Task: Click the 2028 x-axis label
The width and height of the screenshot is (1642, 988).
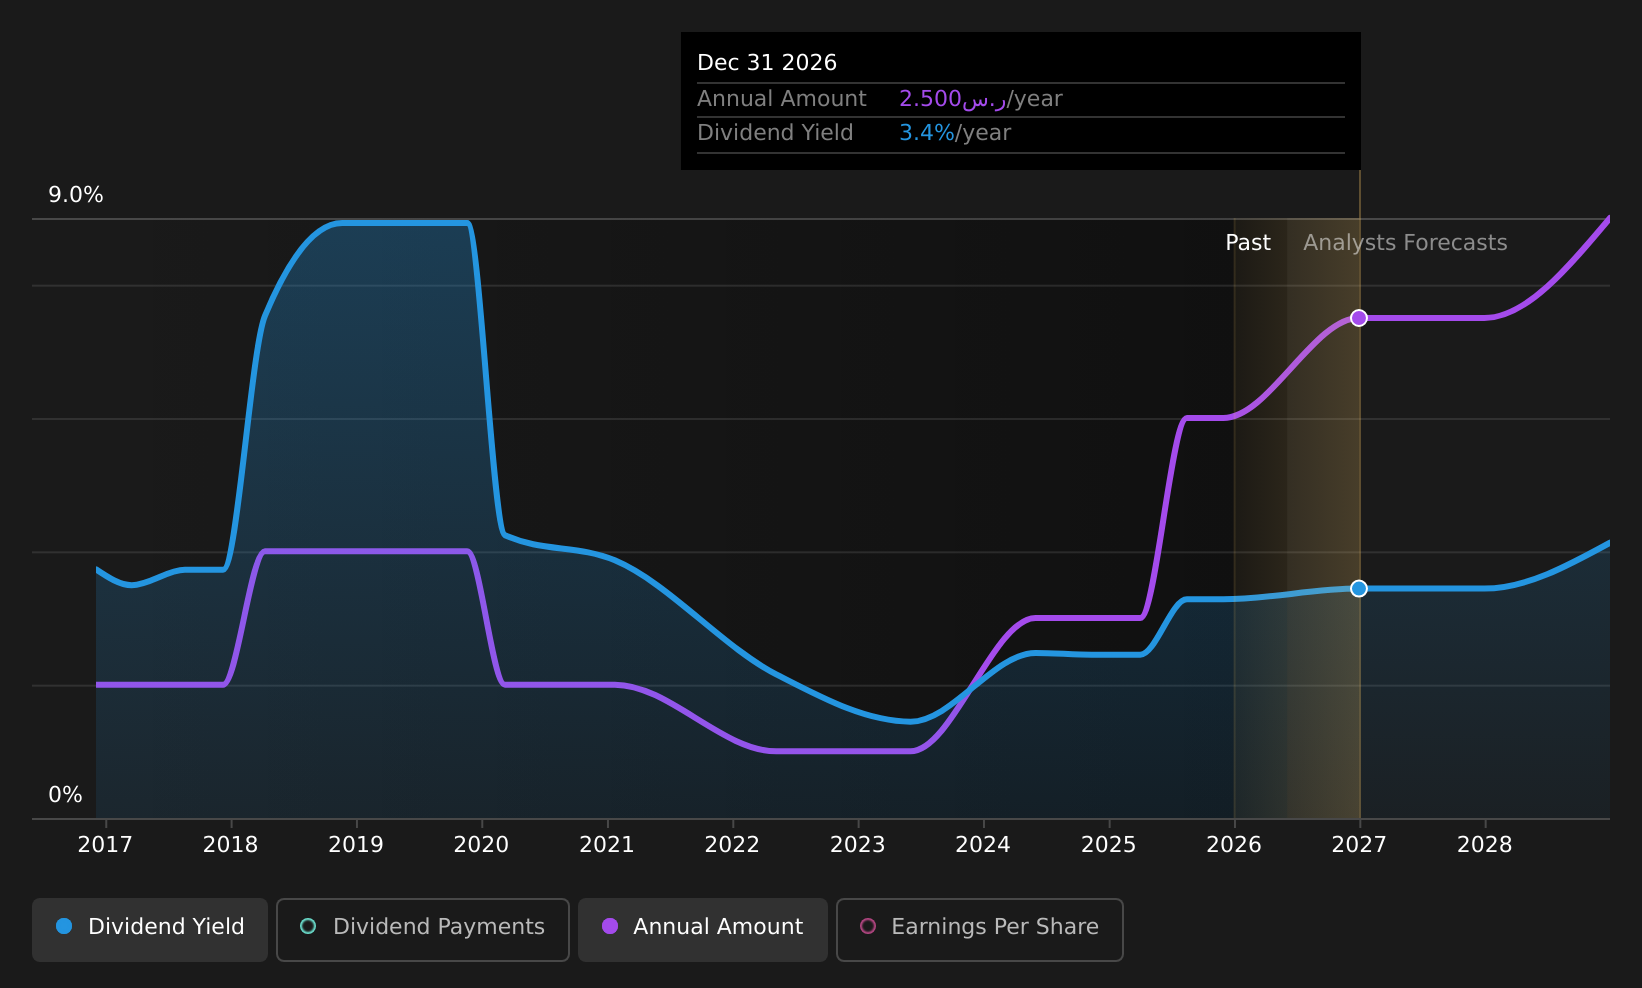Action: tap(1485, 845)
